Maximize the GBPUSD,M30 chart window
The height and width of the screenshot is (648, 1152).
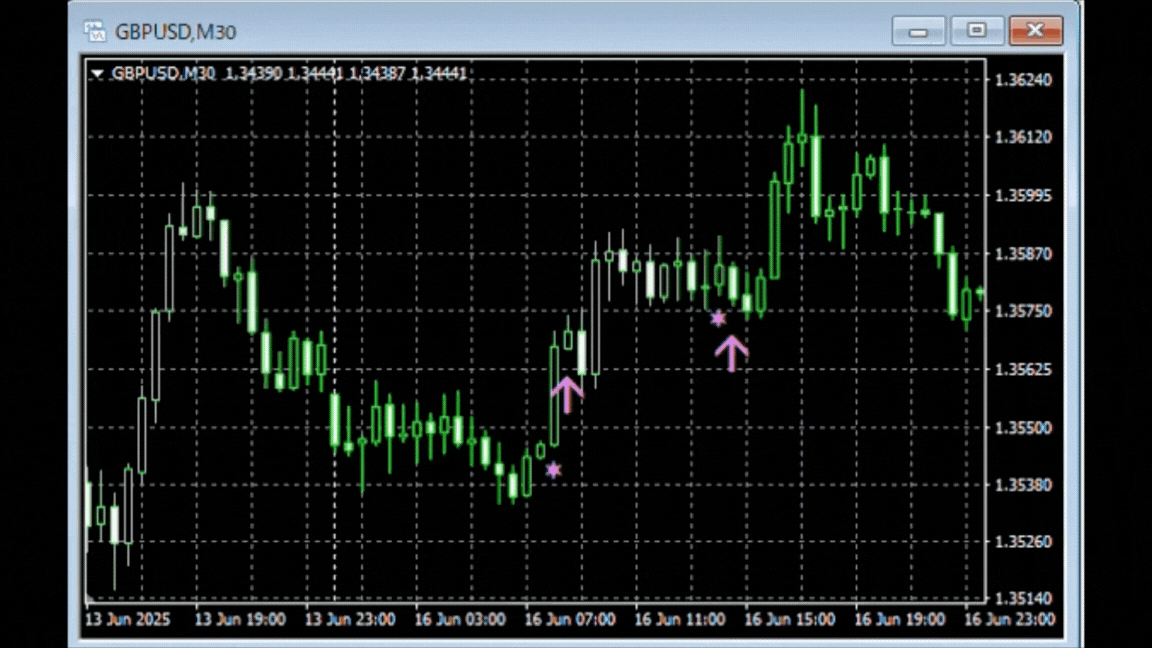coord(976,31)
